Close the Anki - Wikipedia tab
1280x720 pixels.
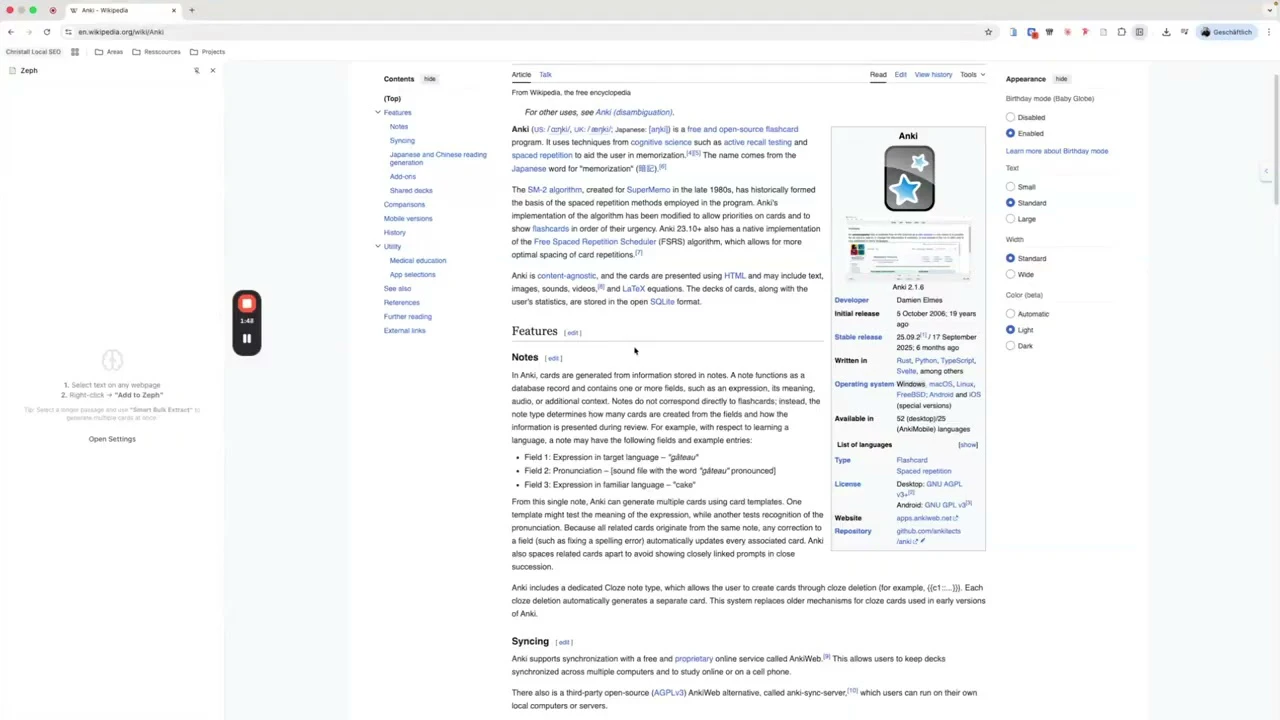173,10
